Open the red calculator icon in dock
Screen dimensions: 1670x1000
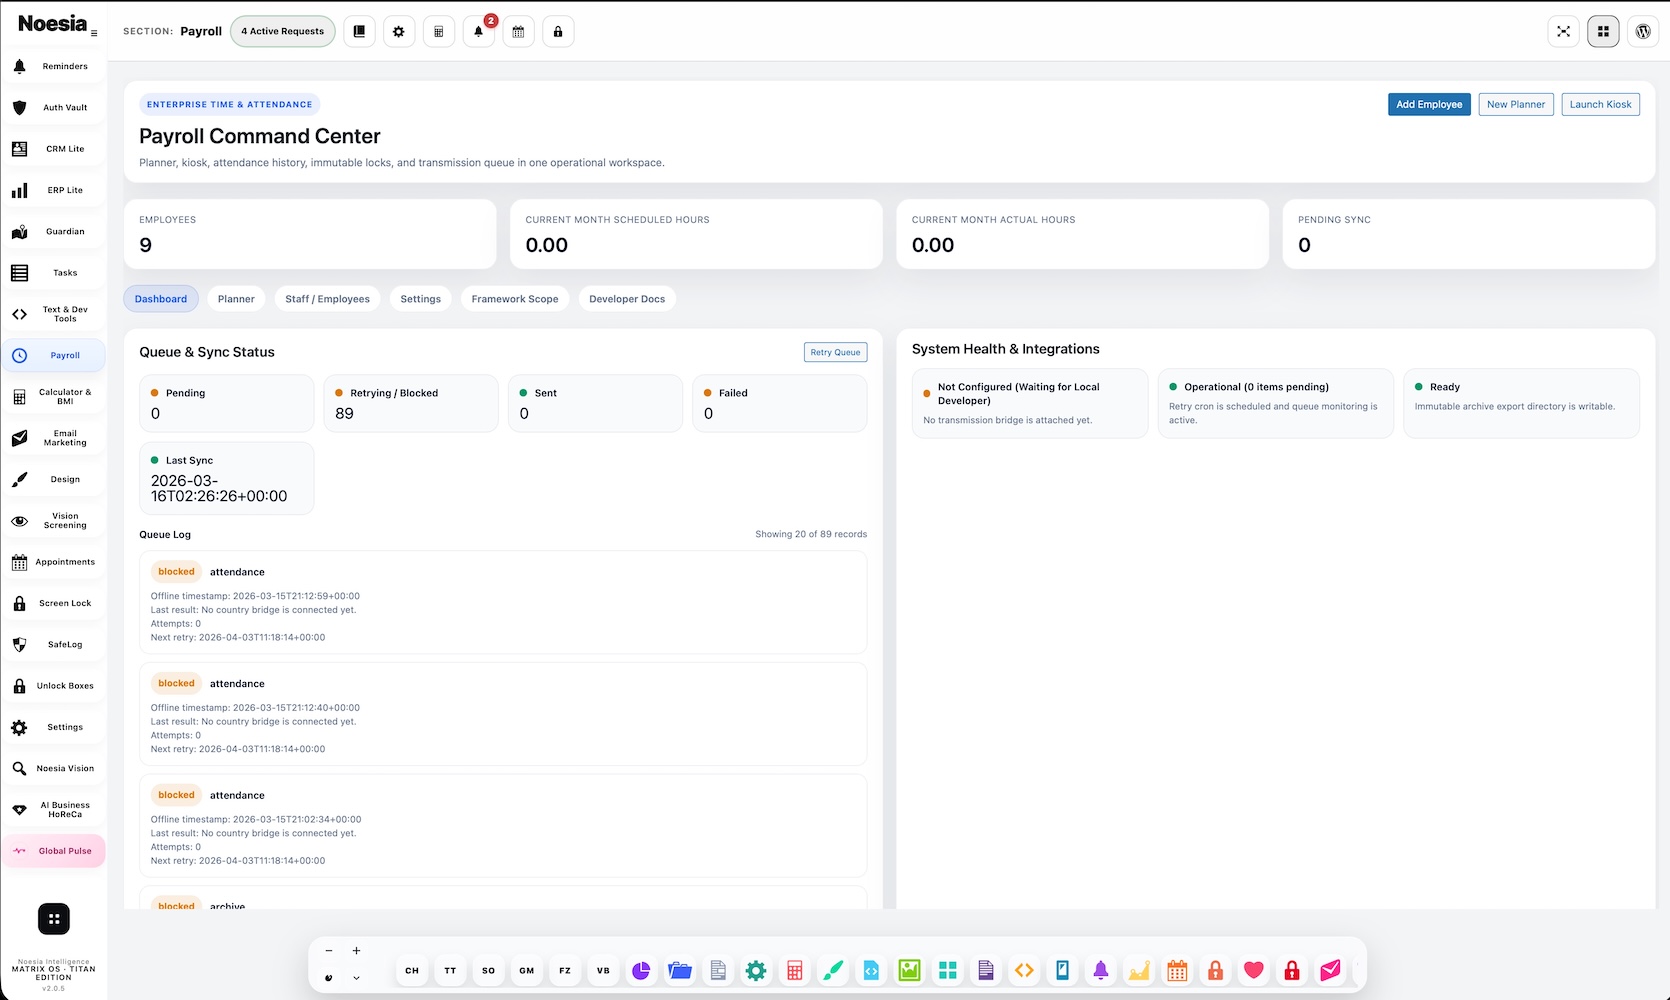tap(795, 970)
